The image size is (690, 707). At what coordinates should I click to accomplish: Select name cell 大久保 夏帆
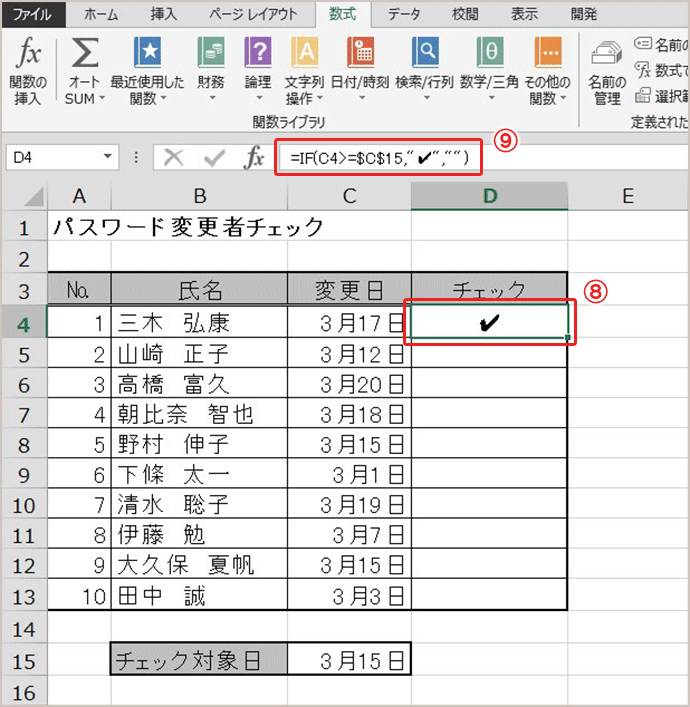(199, 565)
